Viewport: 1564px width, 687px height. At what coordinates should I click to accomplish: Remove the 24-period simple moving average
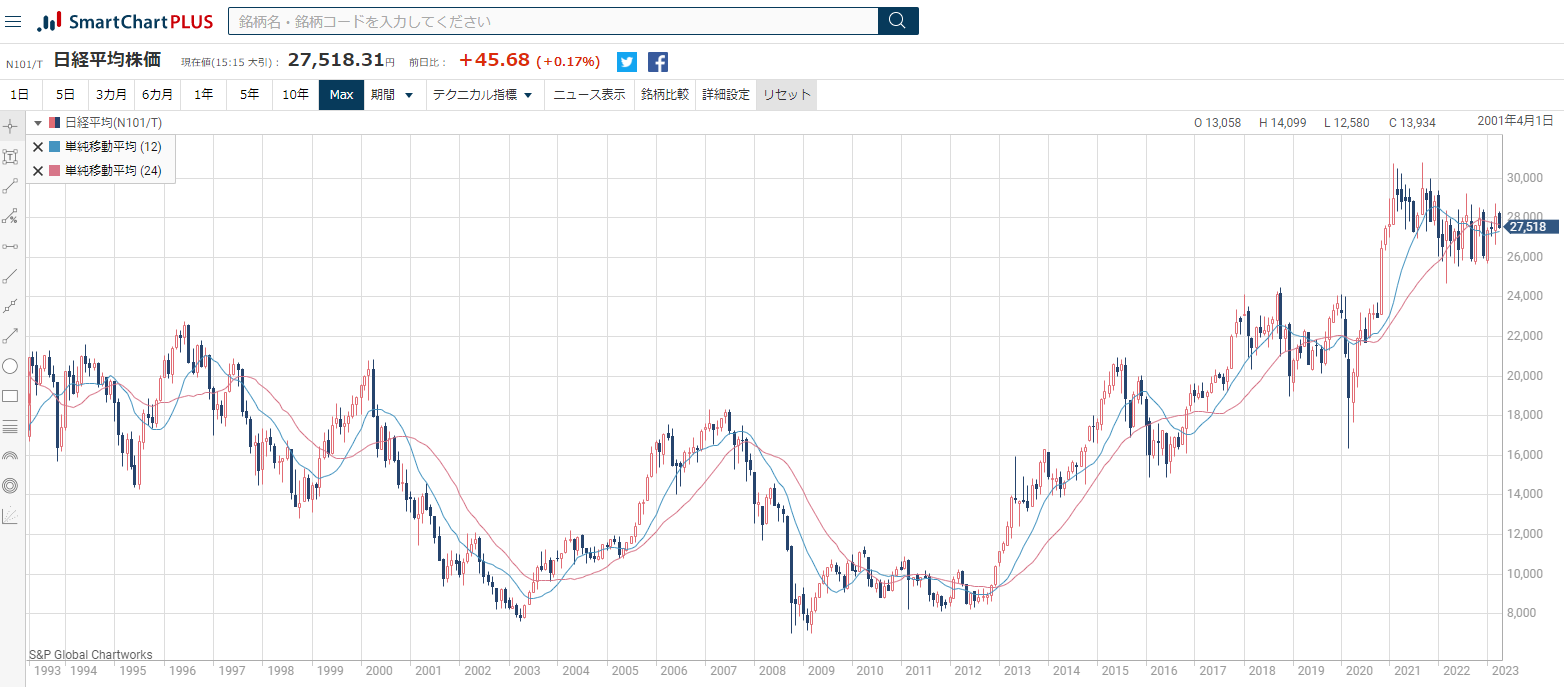pyautogui.click(x=38, y=171)
